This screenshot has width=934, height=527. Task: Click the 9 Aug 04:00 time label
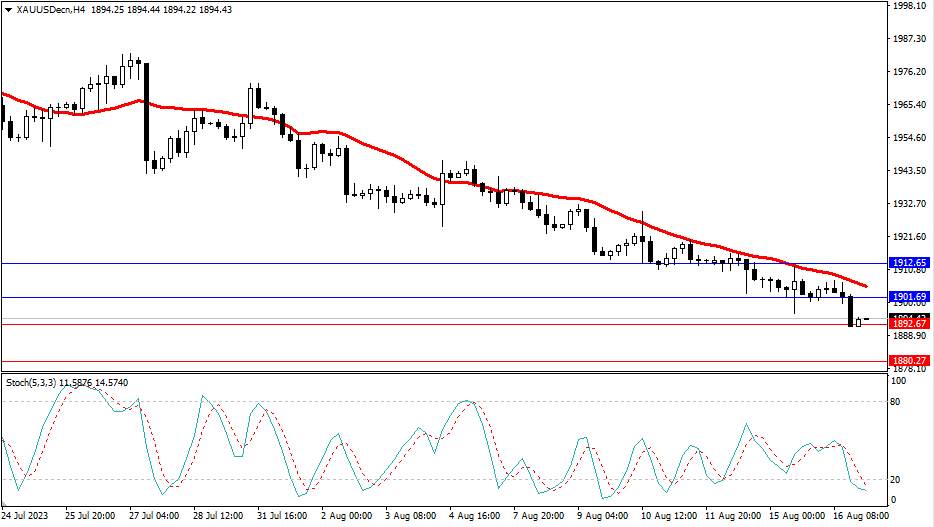pyautogui.click(x=603, y=517)
